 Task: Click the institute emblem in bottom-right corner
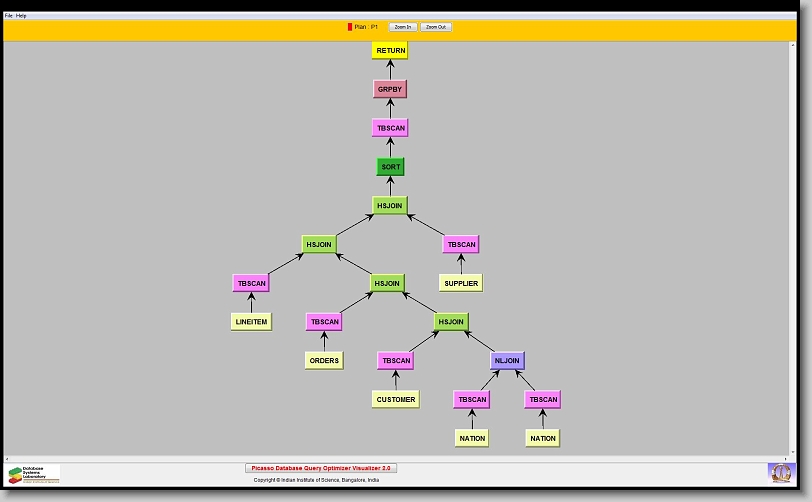coord(779,472)
